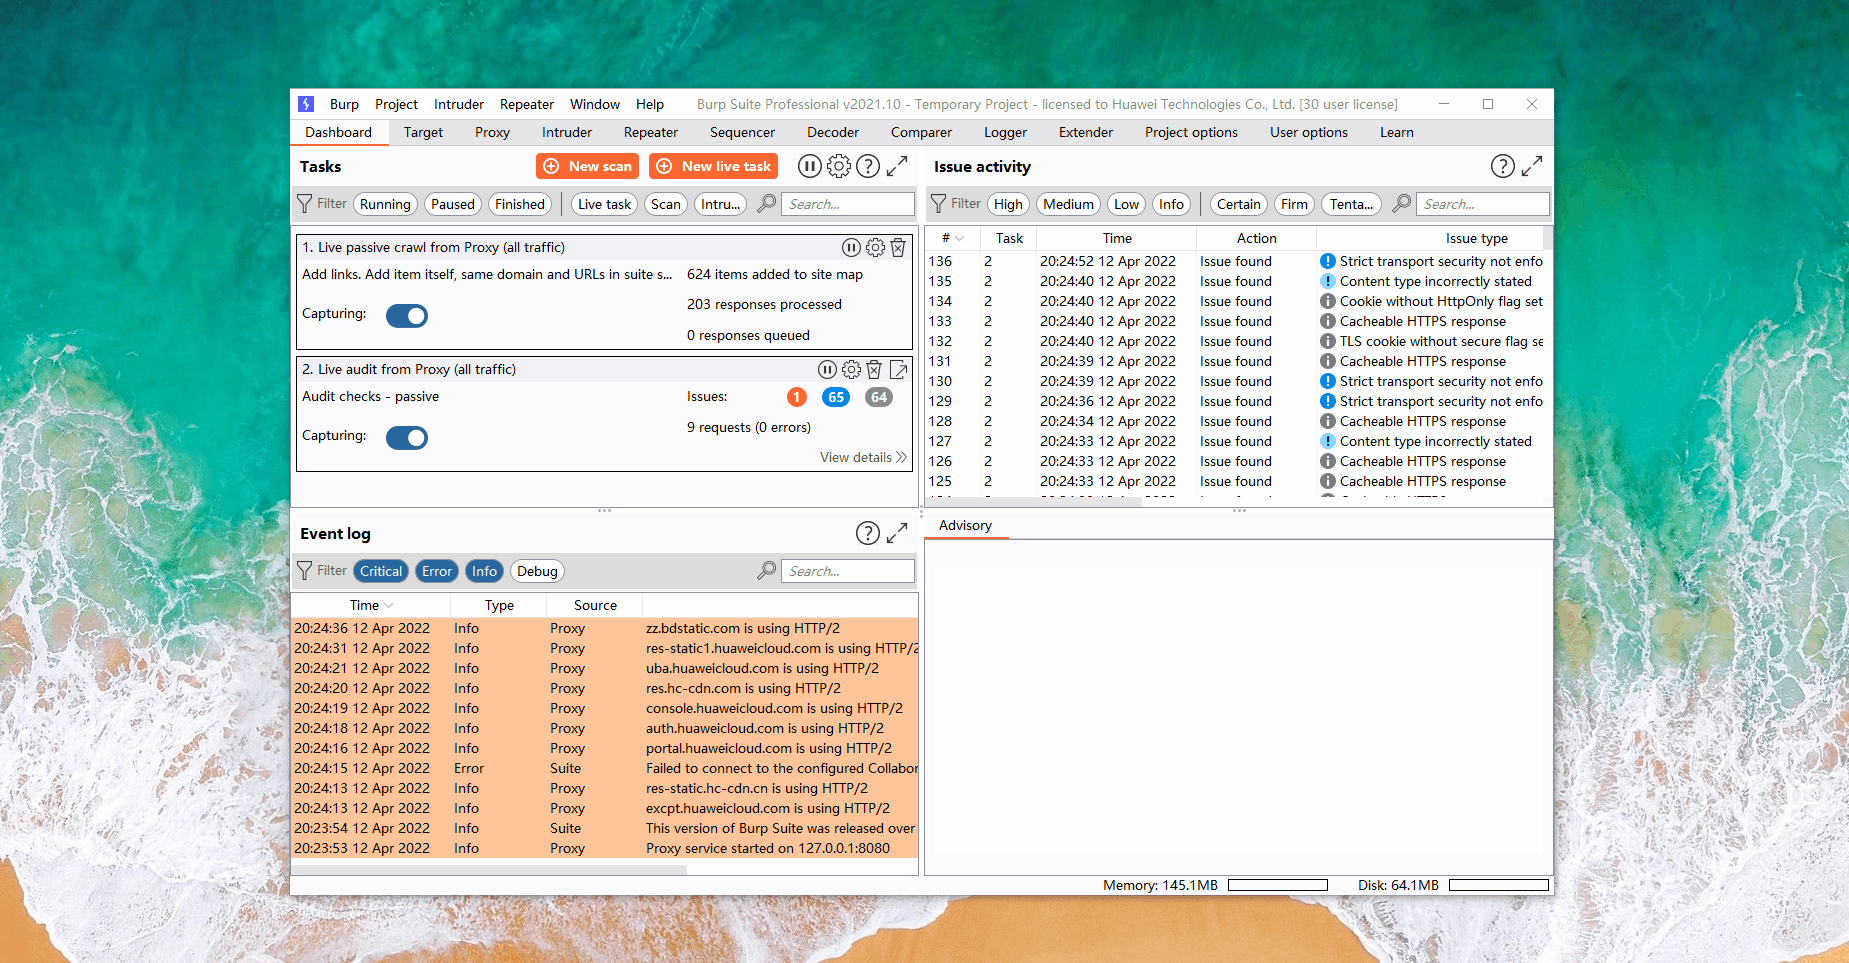The image size is (1849, 963).
Task: Open settings for Live passive crawl task
Action: (x=875, y=247)
